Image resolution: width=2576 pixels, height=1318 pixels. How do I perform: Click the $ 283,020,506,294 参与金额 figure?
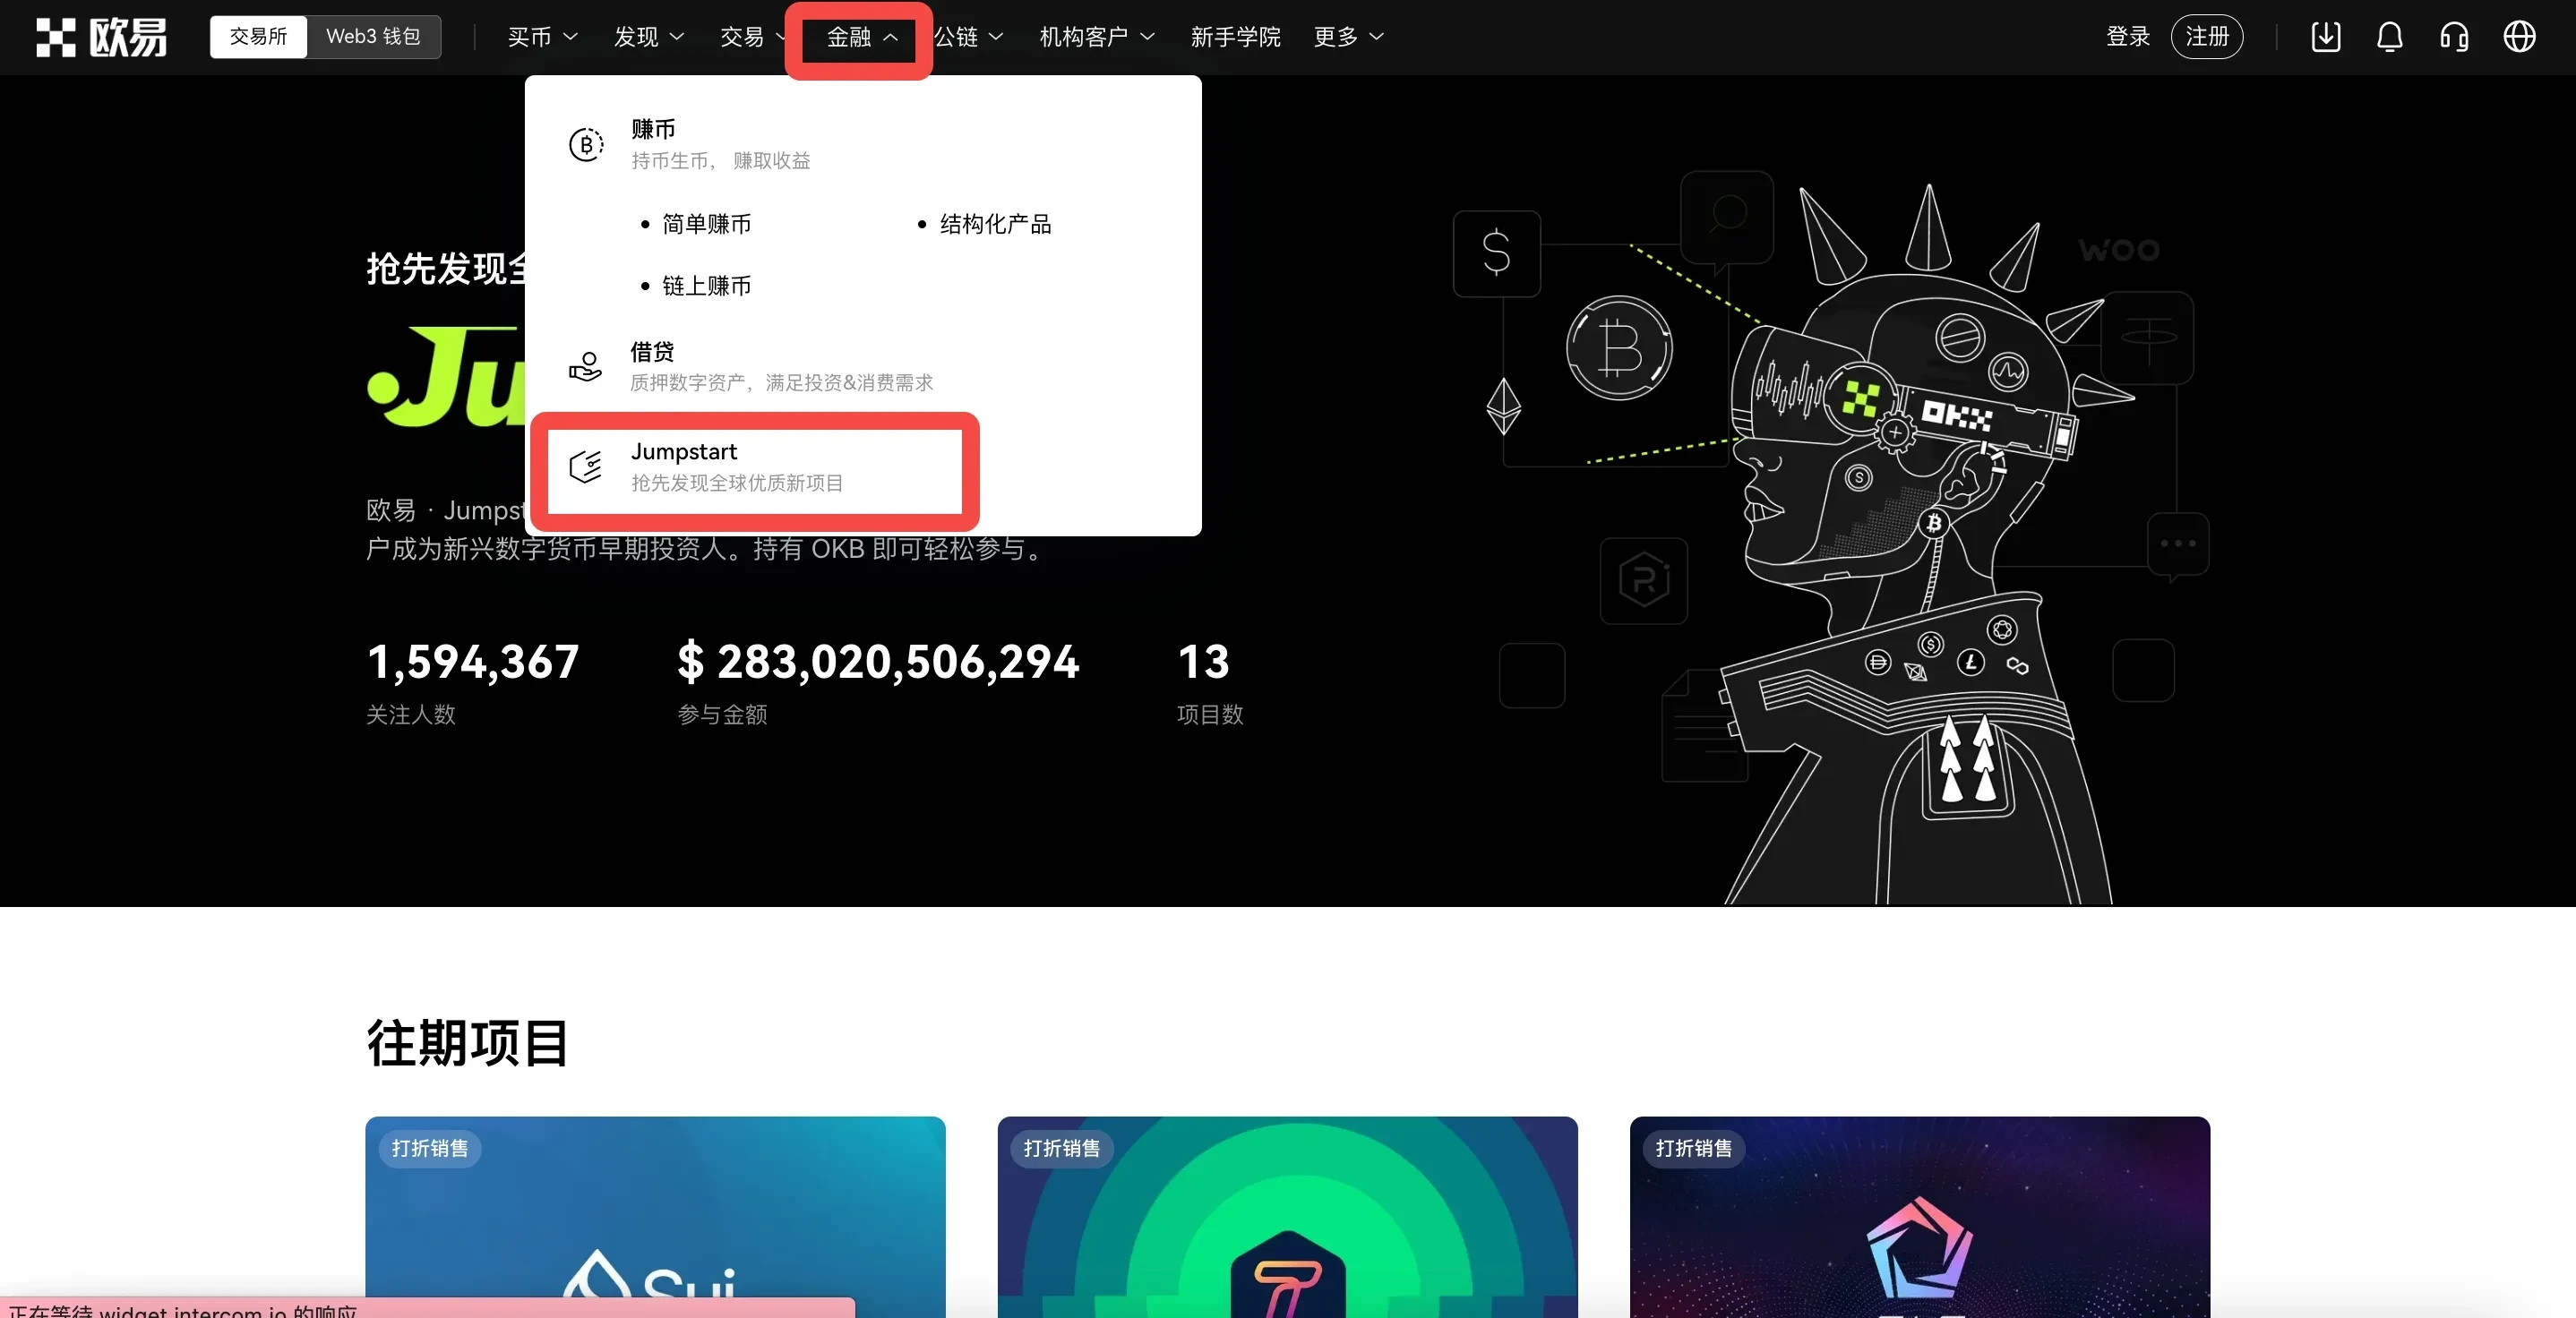coord(878,685)
